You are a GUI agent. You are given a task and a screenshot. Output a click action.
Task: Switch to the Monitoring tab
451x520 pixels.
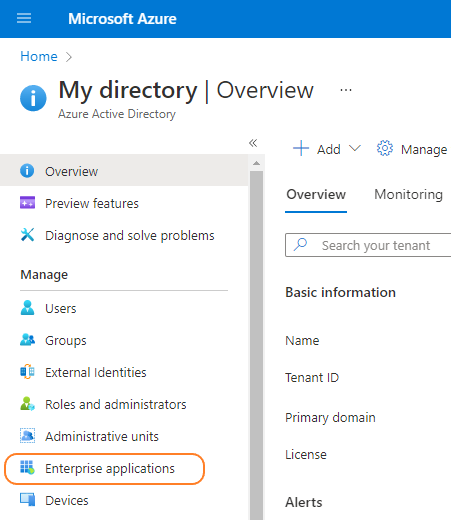tap(408, 194)
